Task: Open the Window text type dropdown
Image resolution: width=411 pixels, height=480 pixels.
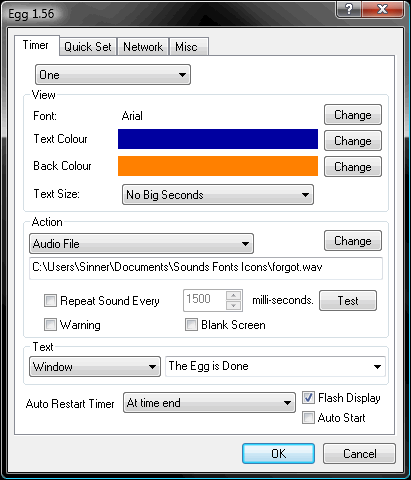Action: [95, 367]
